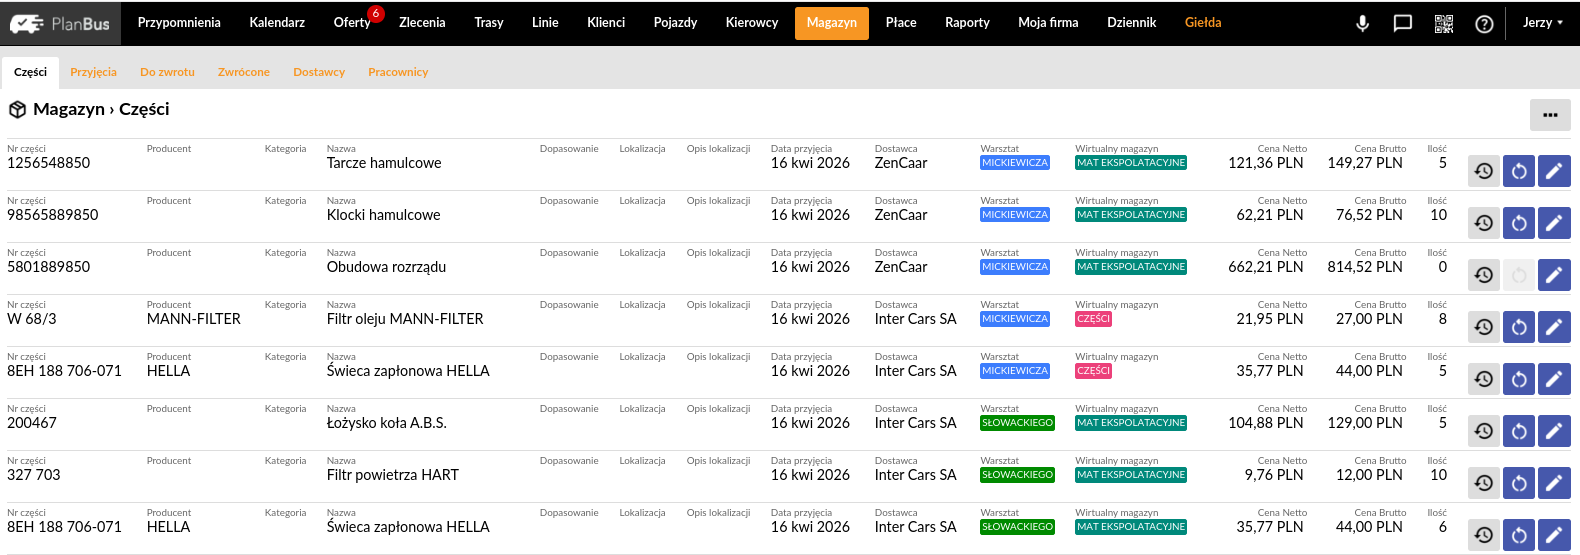Edit the Tarcze hamulcowe part with pencil icon

pos(1553,171)
